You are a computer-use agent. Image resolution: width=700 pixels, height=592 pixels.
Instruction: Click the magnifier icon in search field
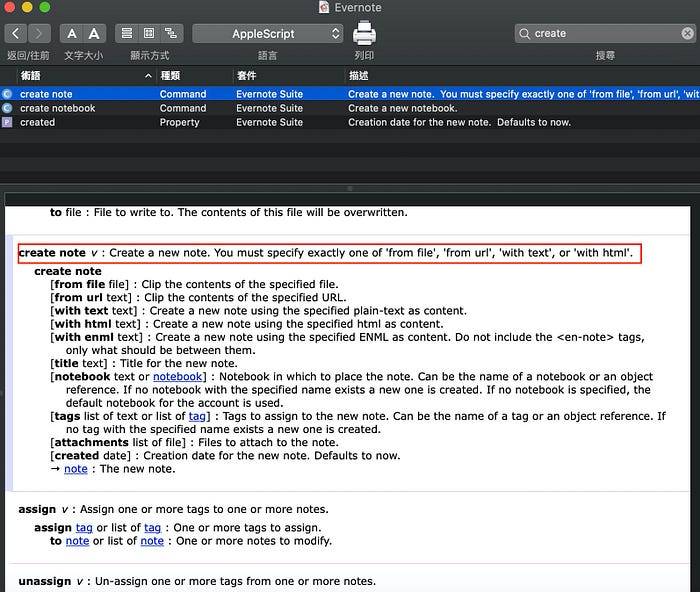click(x=525, y=33)
